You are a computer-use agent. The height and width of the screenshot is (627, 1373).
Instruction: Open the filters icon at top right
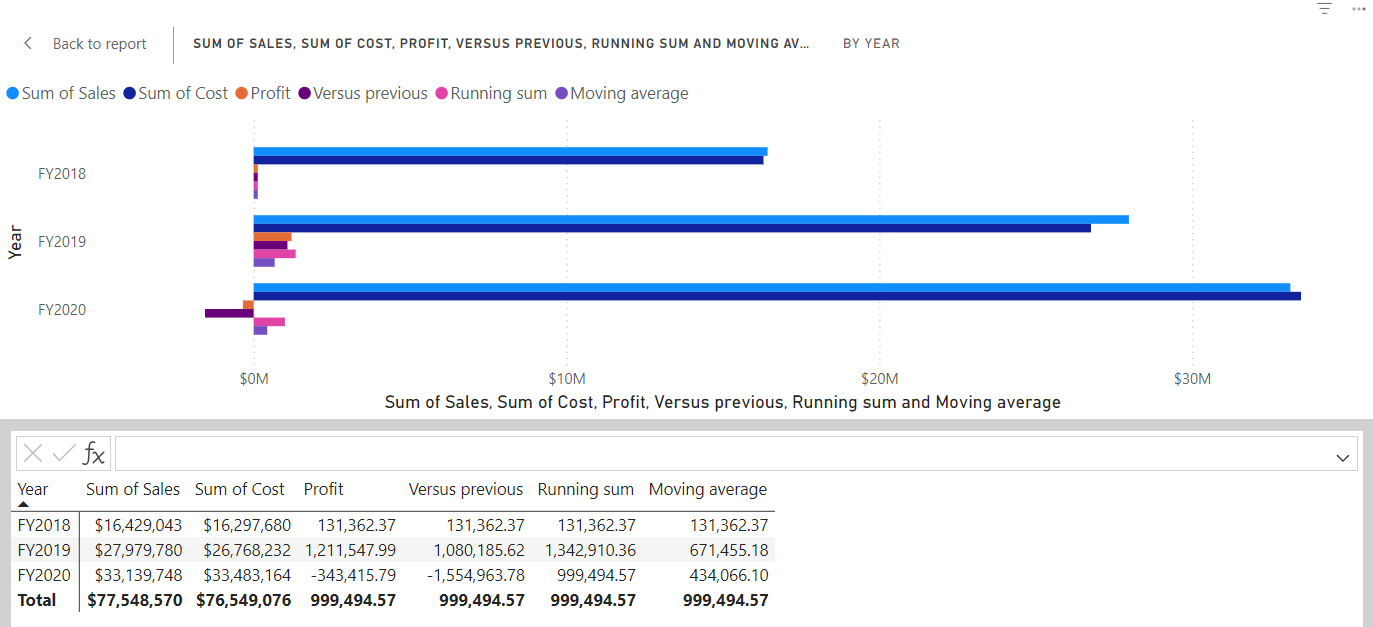1325,8
